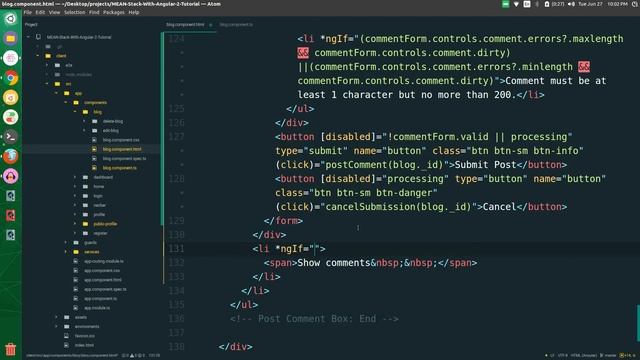The image size is (640, 360).
Task: Collapse the components folder
Action: (x=66, y=102)
